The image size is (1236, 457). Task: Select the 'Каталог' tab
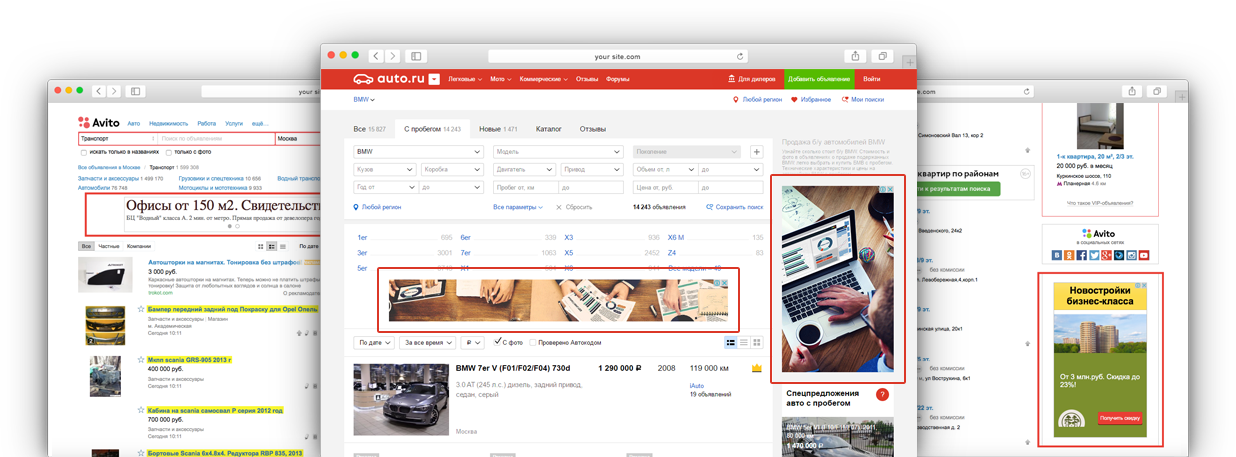[549, 129]
